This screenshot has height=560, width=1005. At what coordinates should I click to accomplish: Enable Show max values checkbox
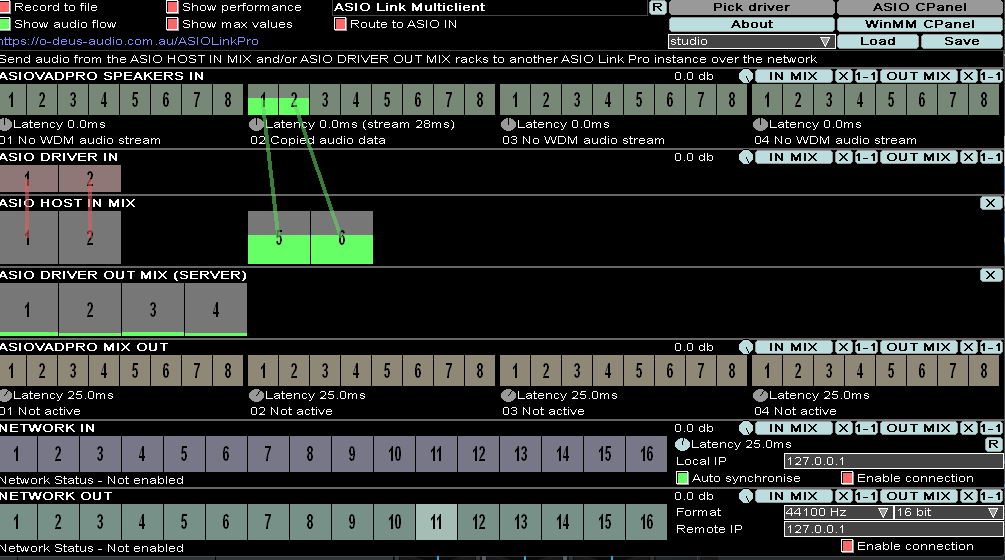(172, 24)
